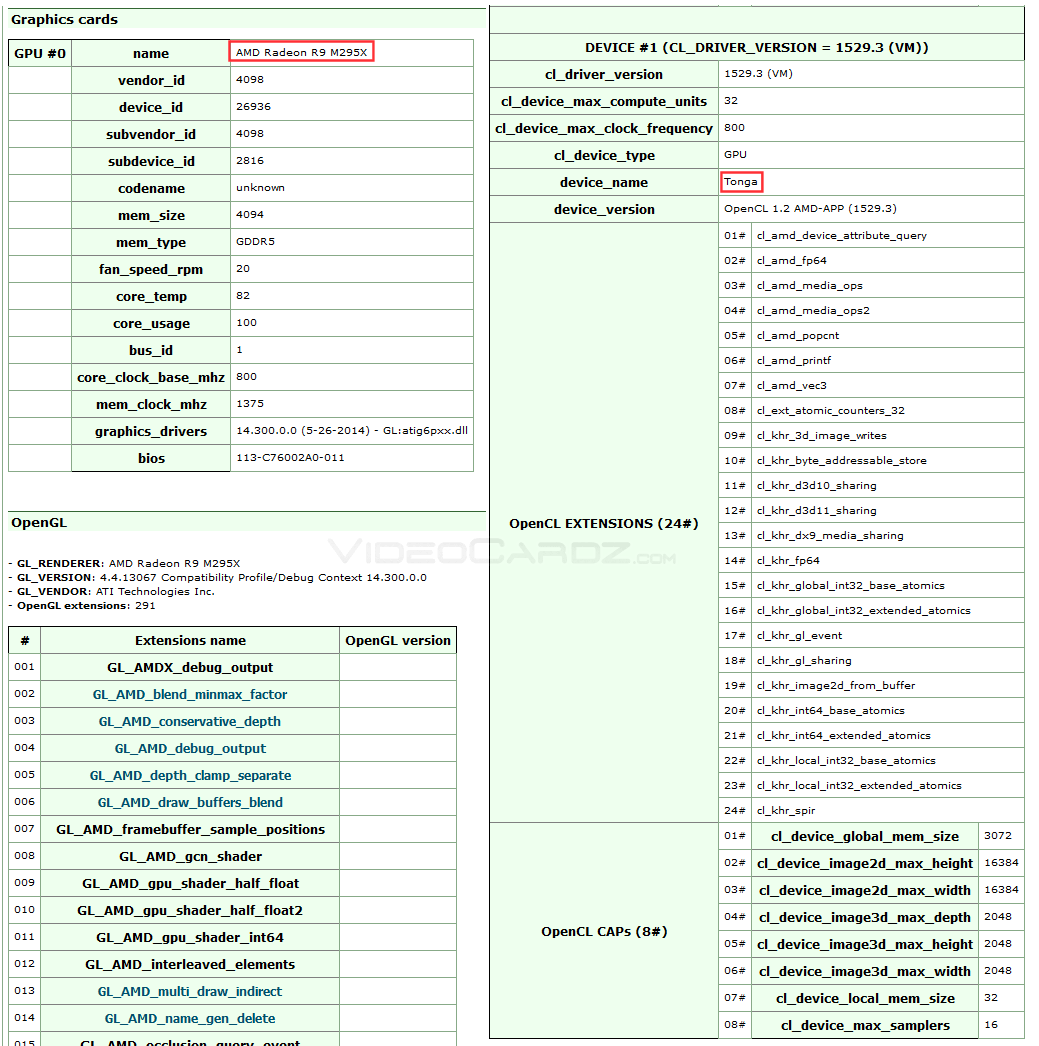This screenshot has height=1046, width=1039.
Task: Click the GL_AMD_multi_draw_indirect link
Action: pyautogui.click(x=190, y=991)
